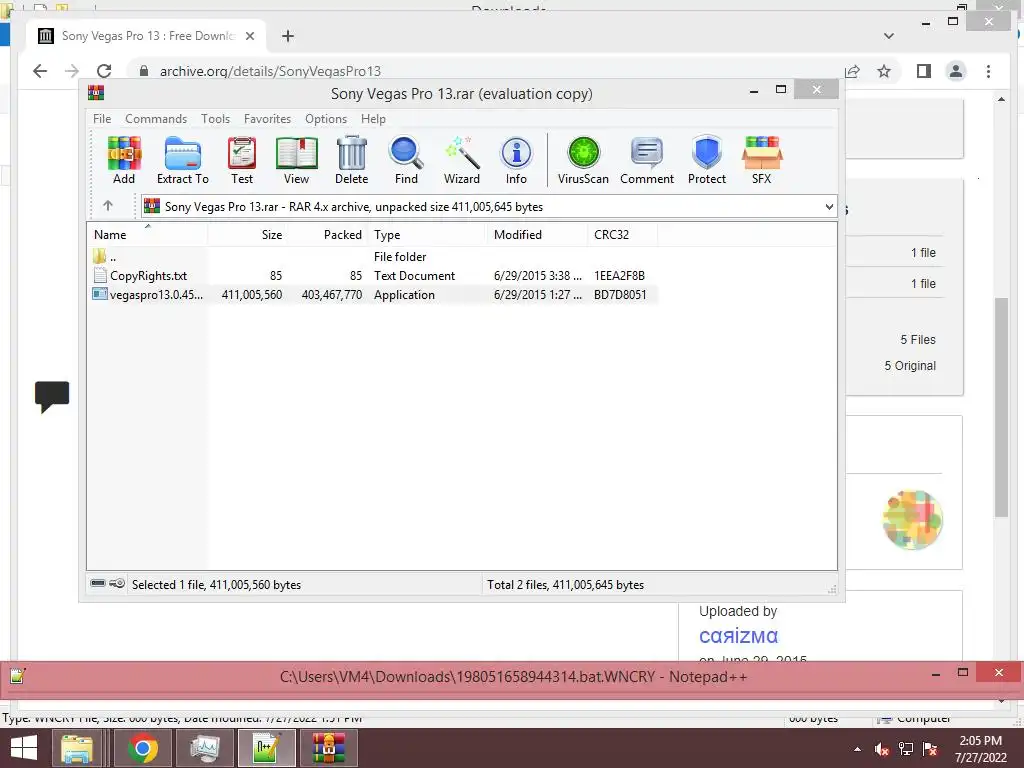Image resolution: width=1024 pixels, height=768 pixels.
Task: Click the Add toolbar icon in WinRAR
Action: tap(124, 160)
